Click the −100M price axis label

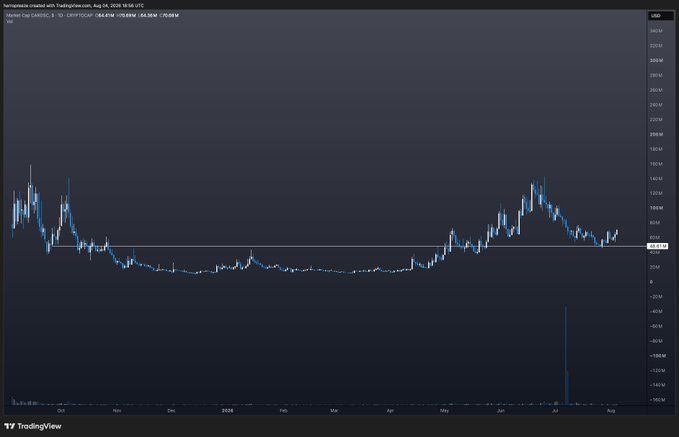[657, 356]
